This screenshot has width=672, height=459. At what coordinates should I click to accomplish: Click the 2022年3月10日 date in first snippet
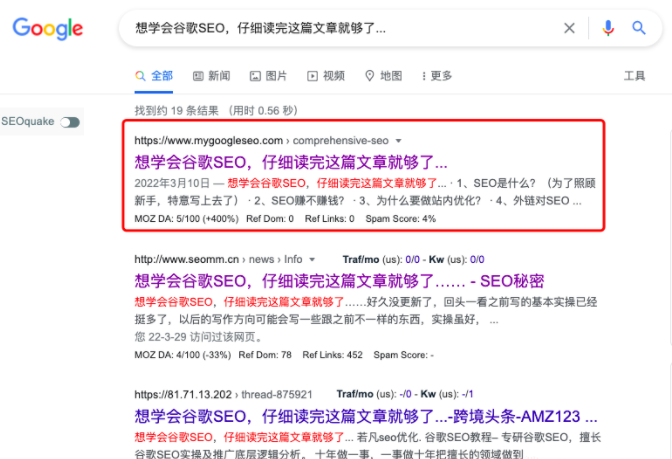(172, 183)
